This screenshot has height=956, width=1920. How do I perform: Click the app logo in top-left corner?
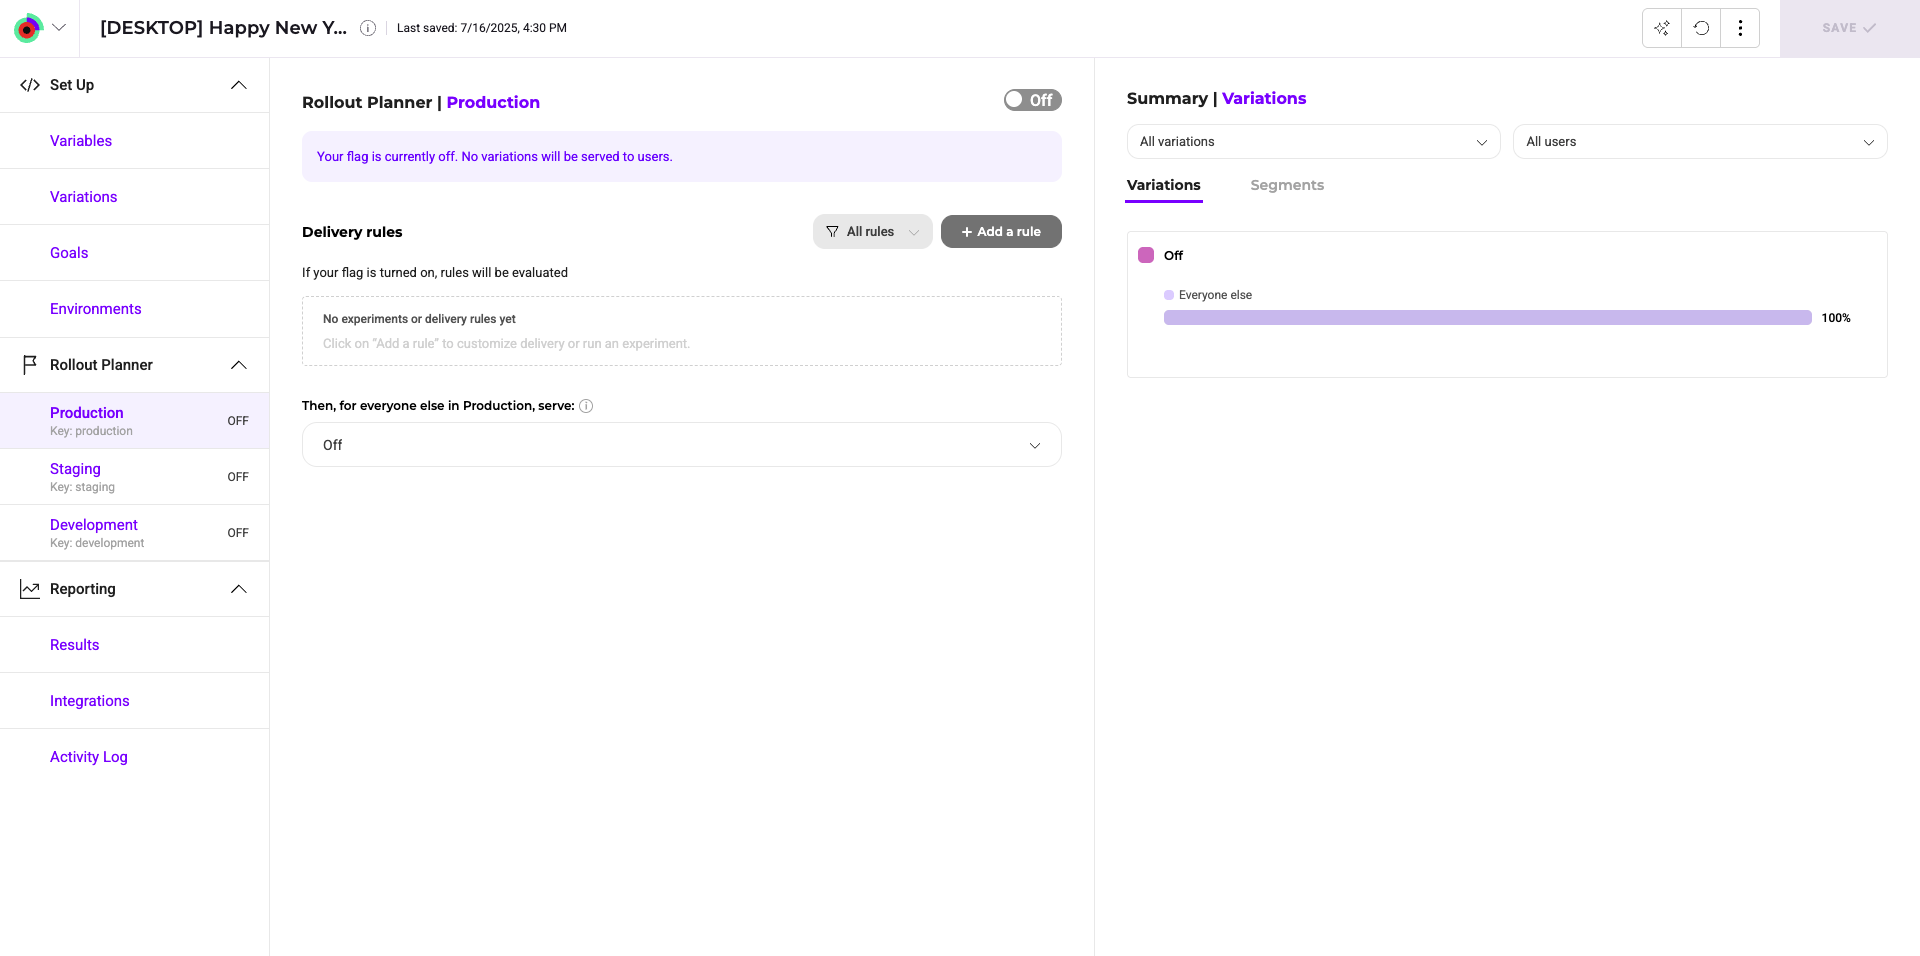28,28
